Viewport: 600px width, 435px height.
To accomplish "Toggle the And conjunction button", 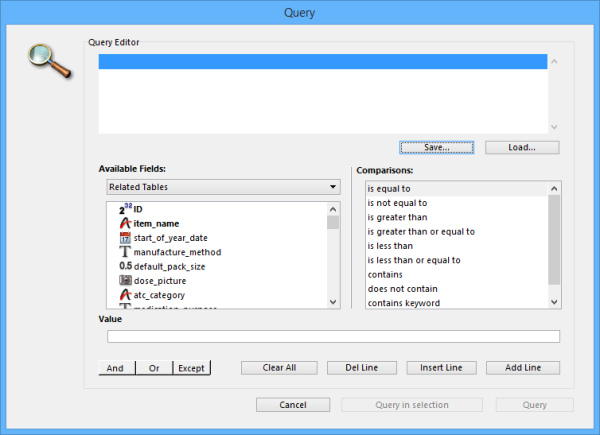I will tap(115, 368).
